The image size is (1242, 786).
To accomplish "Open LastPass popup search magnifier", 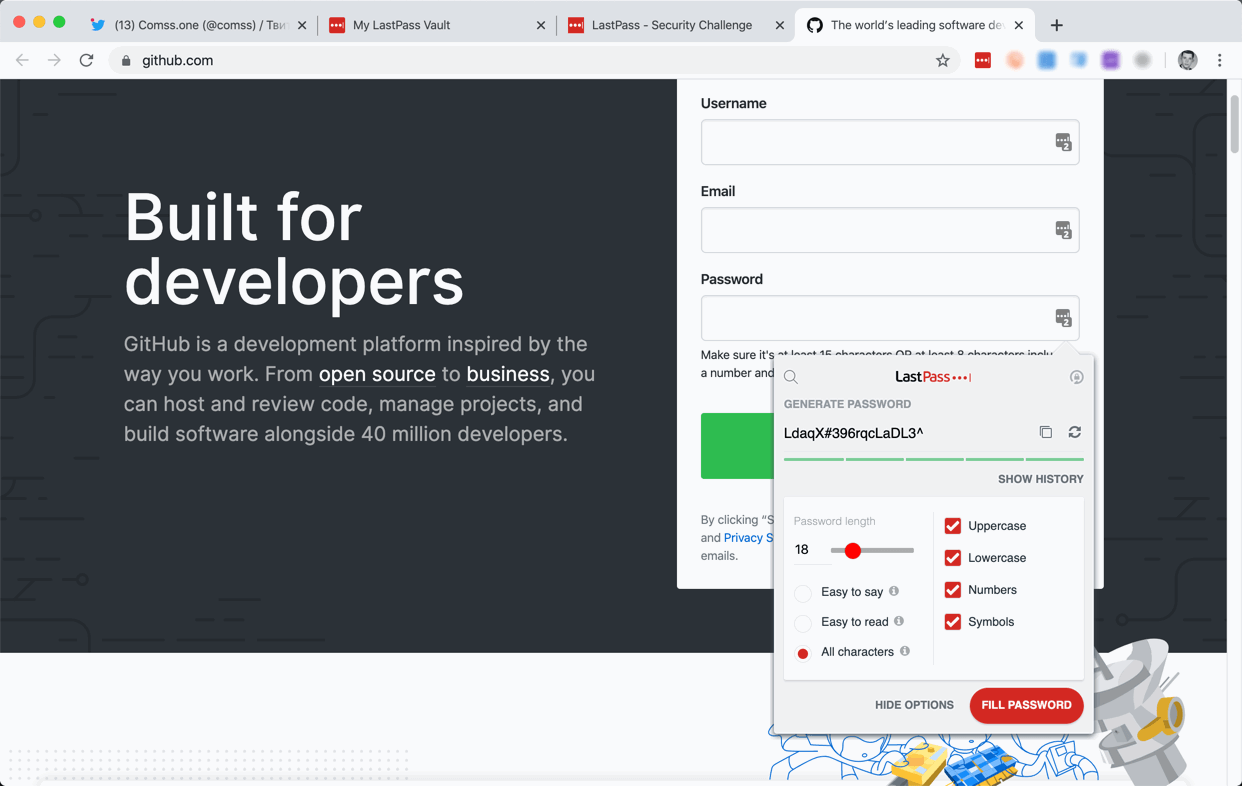I will (x=791, y=378).
